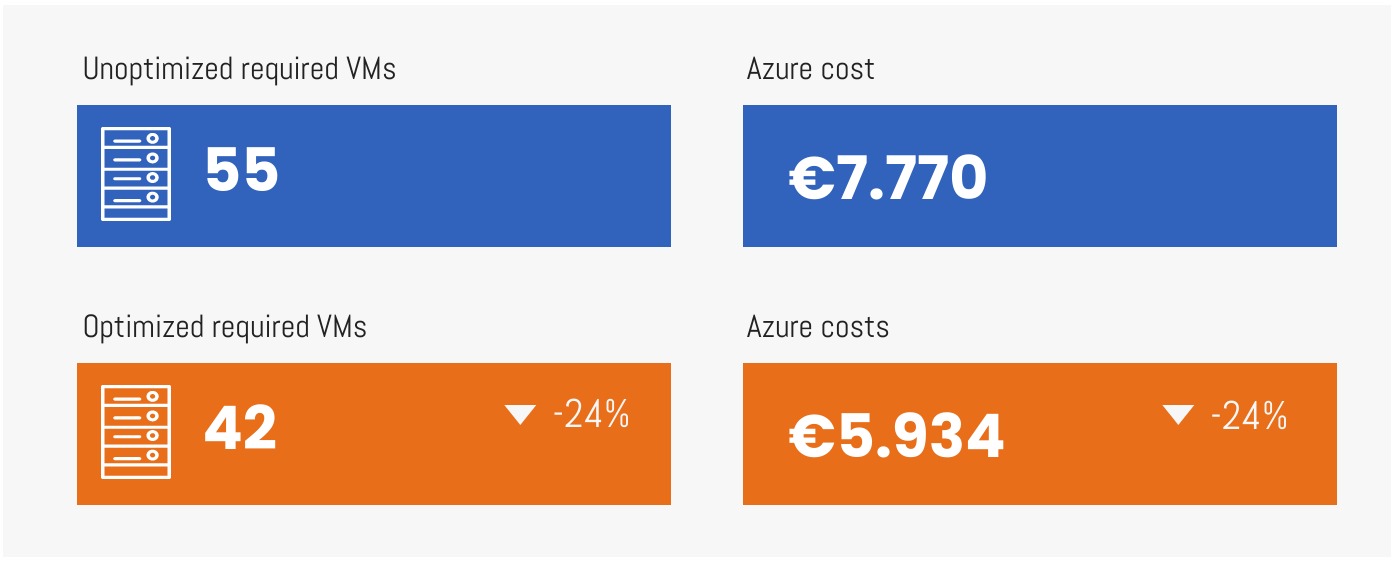Click the "Azure cost" heading above the blue card
The image size is (1397, 561).
(x=810, y=69)
